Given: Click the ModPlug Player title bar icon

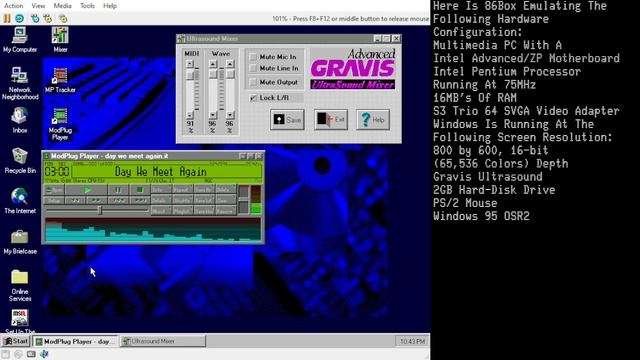Looking at the screenshot, I should tap(46, 156).
